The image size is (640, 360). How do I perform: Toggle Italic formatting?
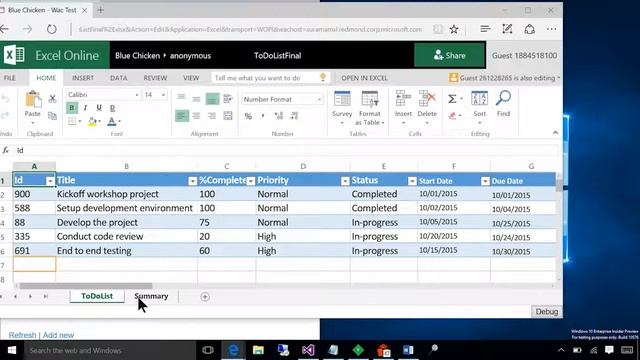(85, 108)
